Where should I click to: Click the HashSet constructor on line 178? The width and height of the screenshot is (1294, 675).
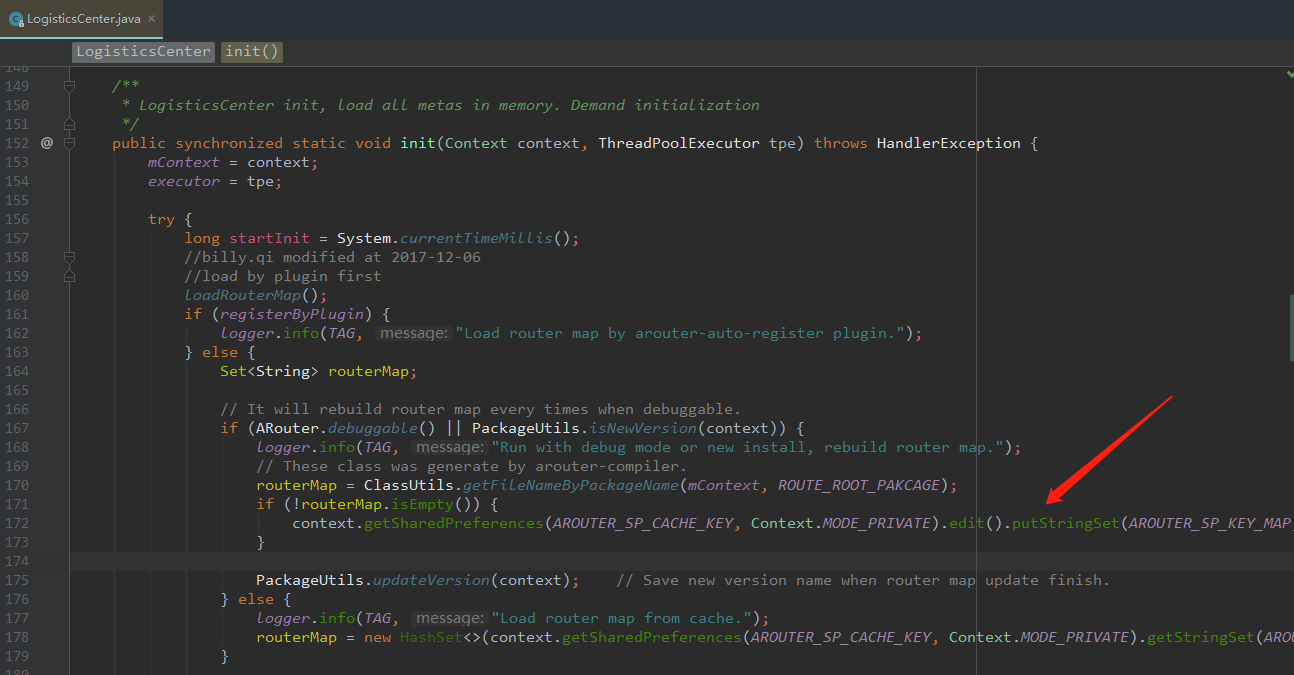point(431,637)
